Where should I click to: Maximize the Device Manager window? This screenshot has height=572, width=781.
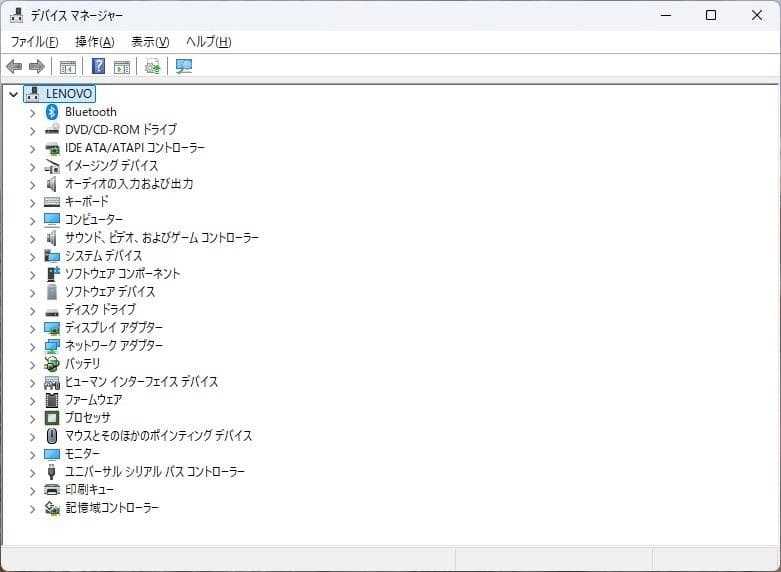coord(711,15)
